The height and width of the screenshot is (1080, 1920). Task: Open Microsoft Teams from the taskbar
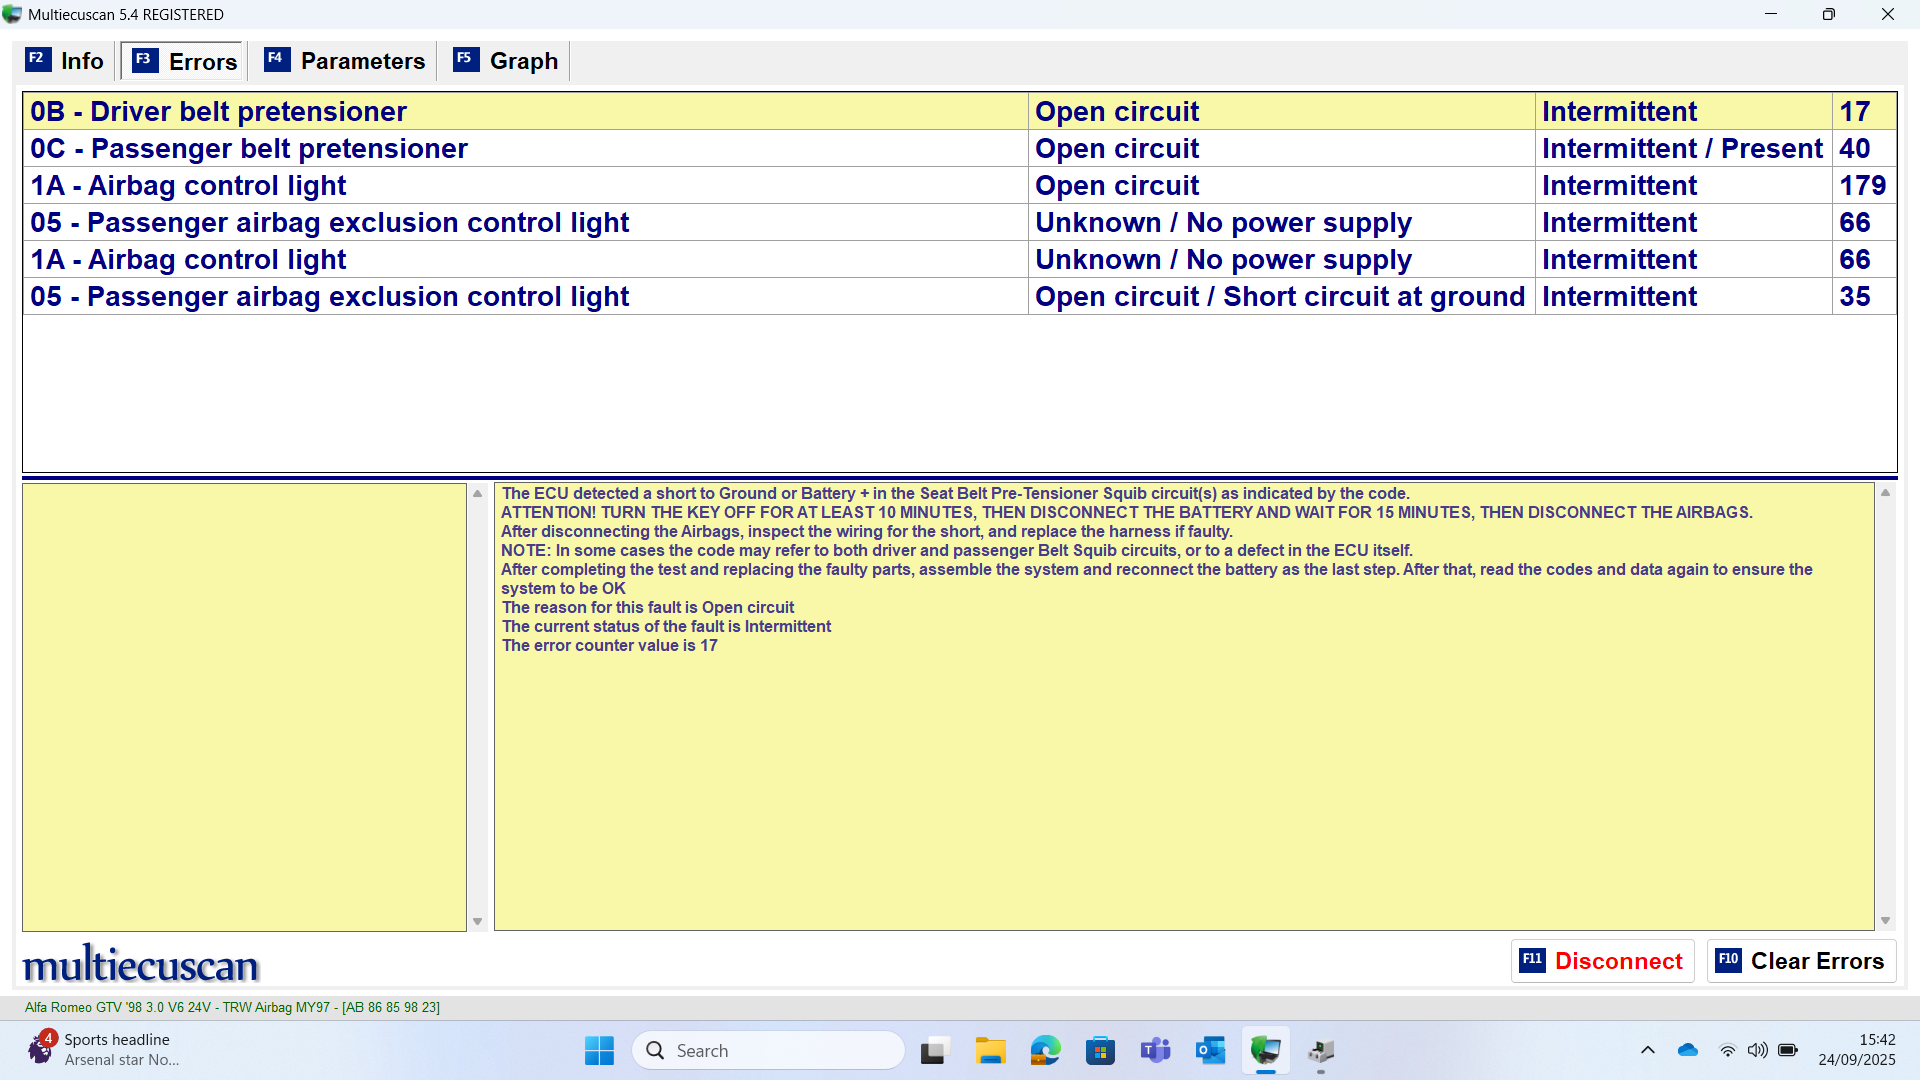point(1155,1050)
